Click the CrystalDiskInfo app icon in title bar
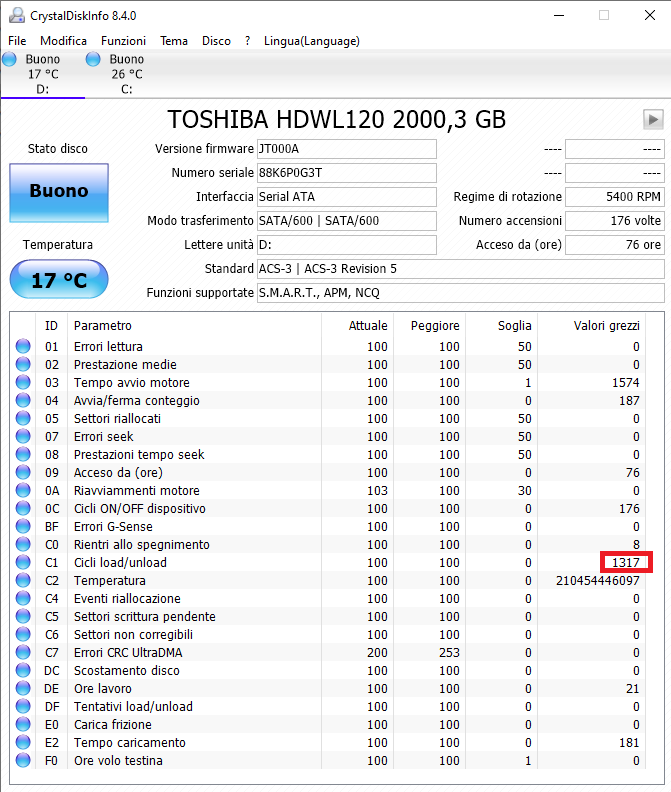 click(x=17, y=15)
